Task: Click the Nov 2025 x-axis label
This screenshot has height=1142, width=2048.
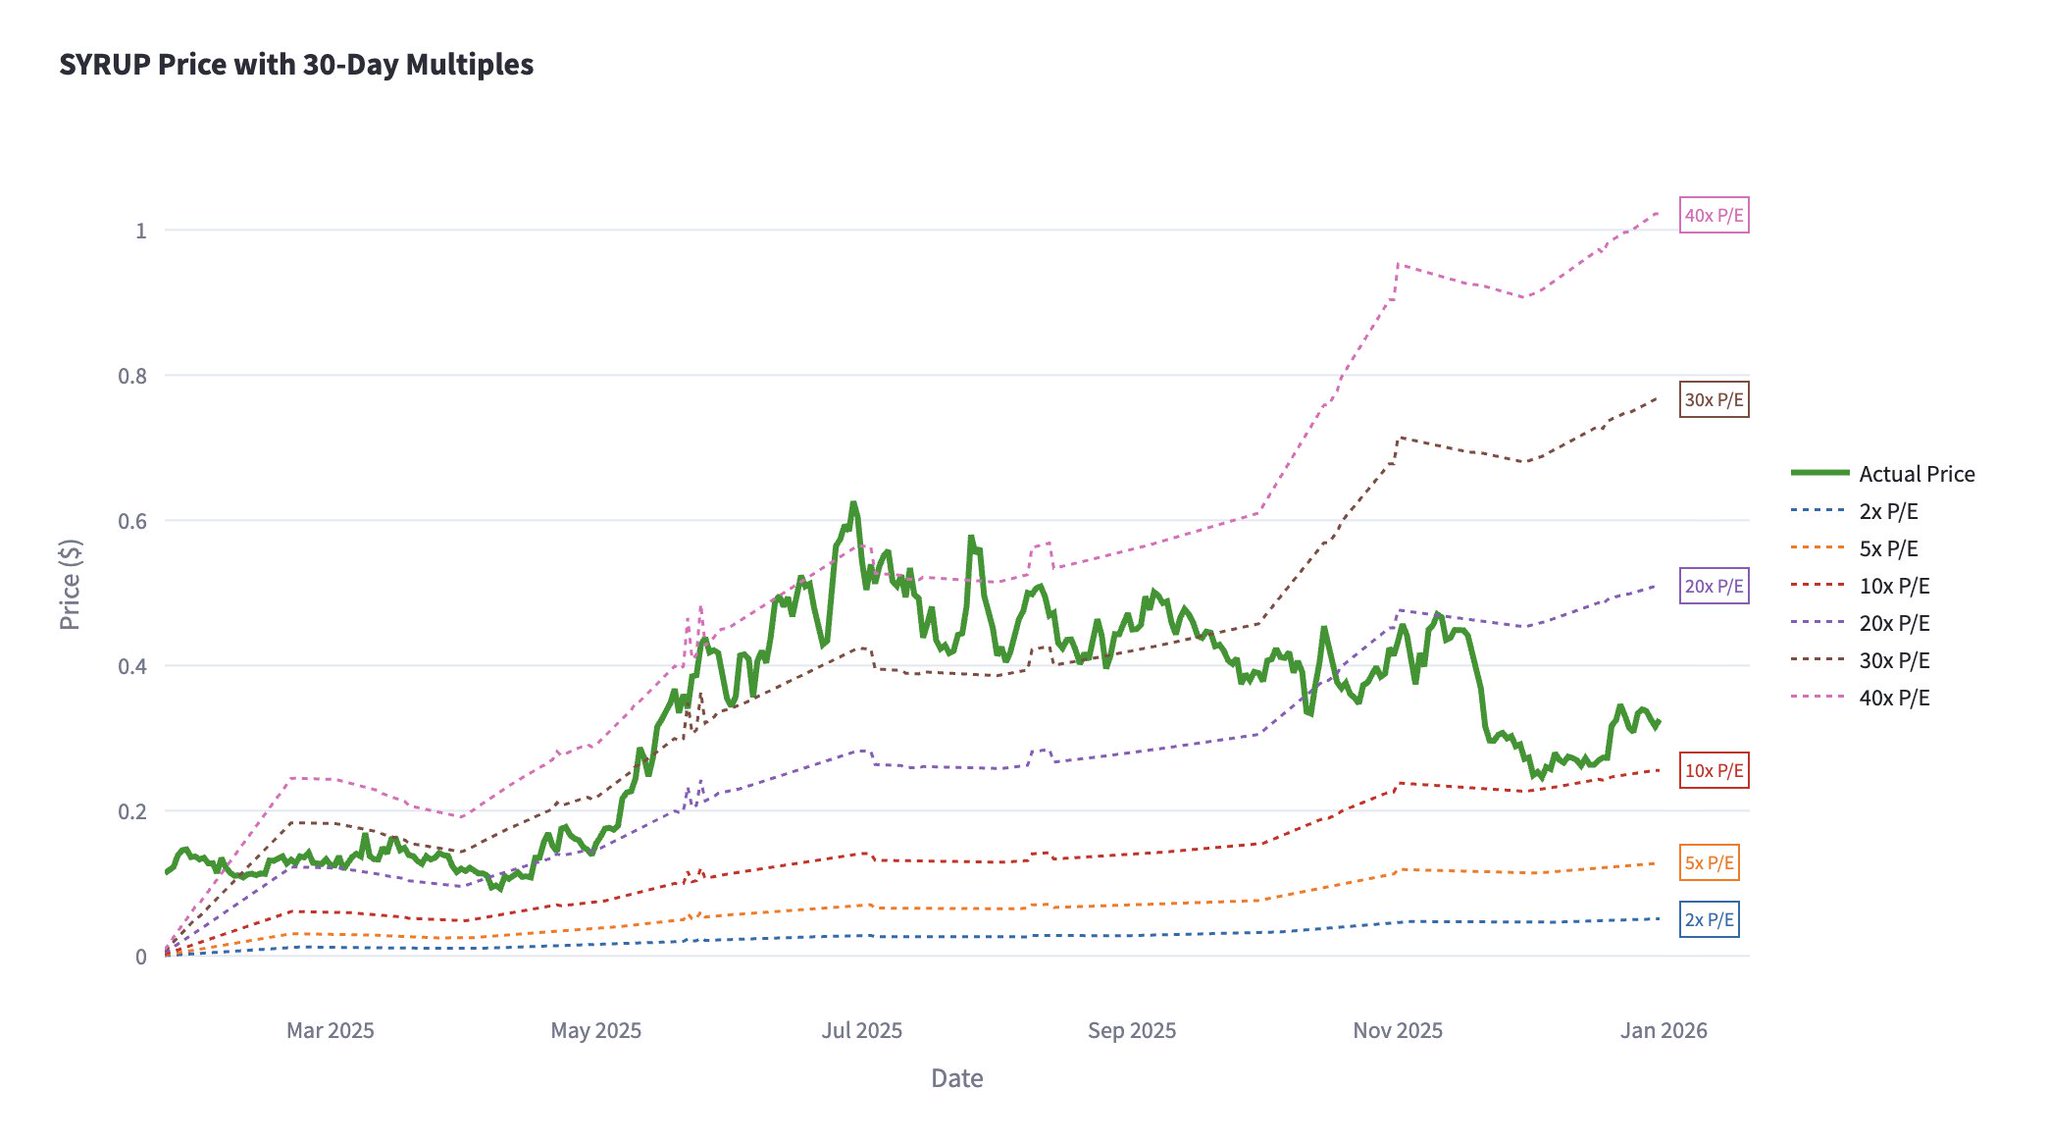Action: (x=1397, y=1030)
